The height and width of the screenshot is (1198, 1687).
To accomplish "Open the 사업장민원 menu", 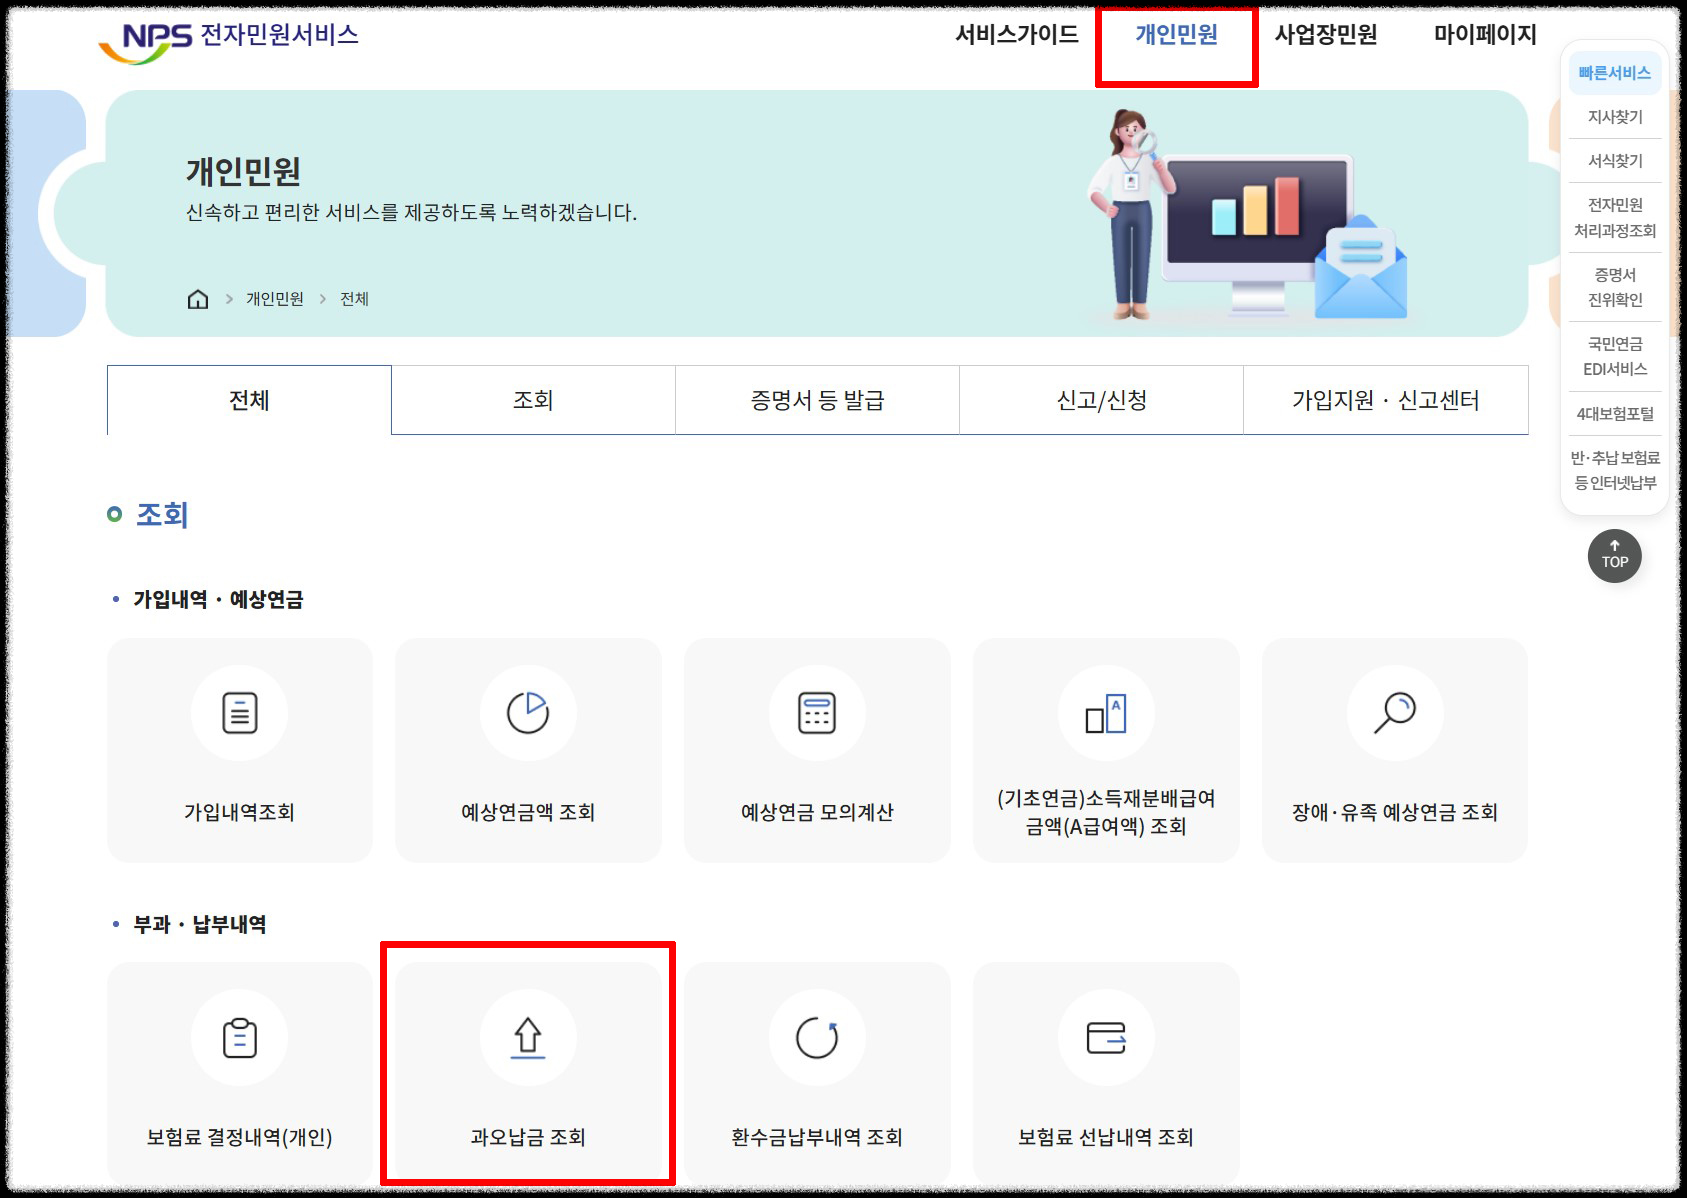I will [x=1327, y=36].
